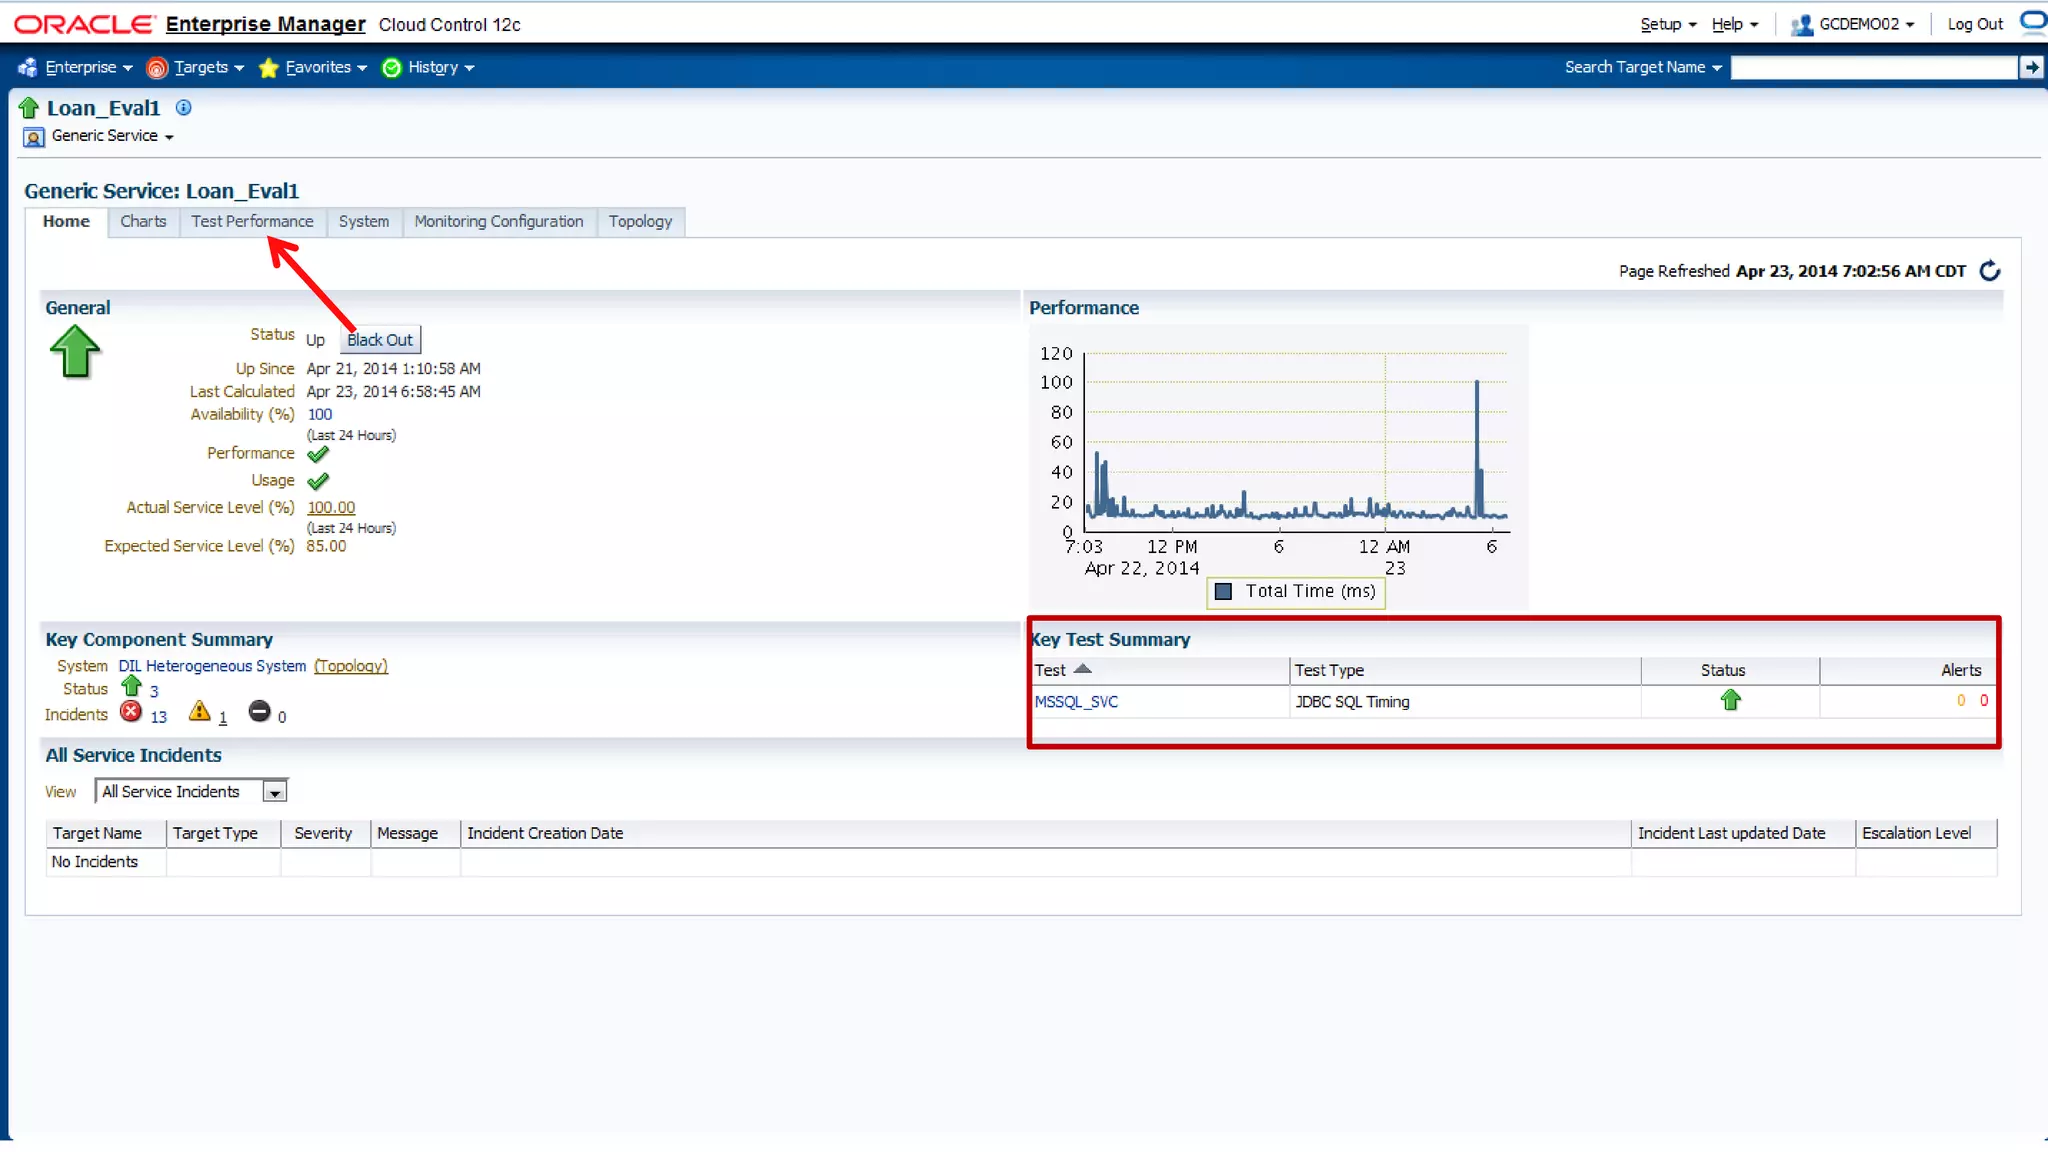Click the Incident Creation Date header
This screenshot has width=2048, height=1152.
pyautogui.click(x=1045, y=833)
